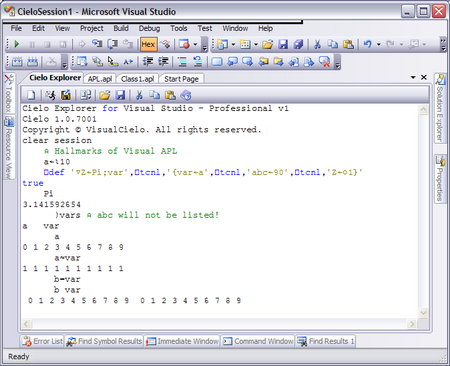This screenshot has width=450, height=366.
Task: Click the horizontal scrollbar right arrow
Action: (412, 324)
